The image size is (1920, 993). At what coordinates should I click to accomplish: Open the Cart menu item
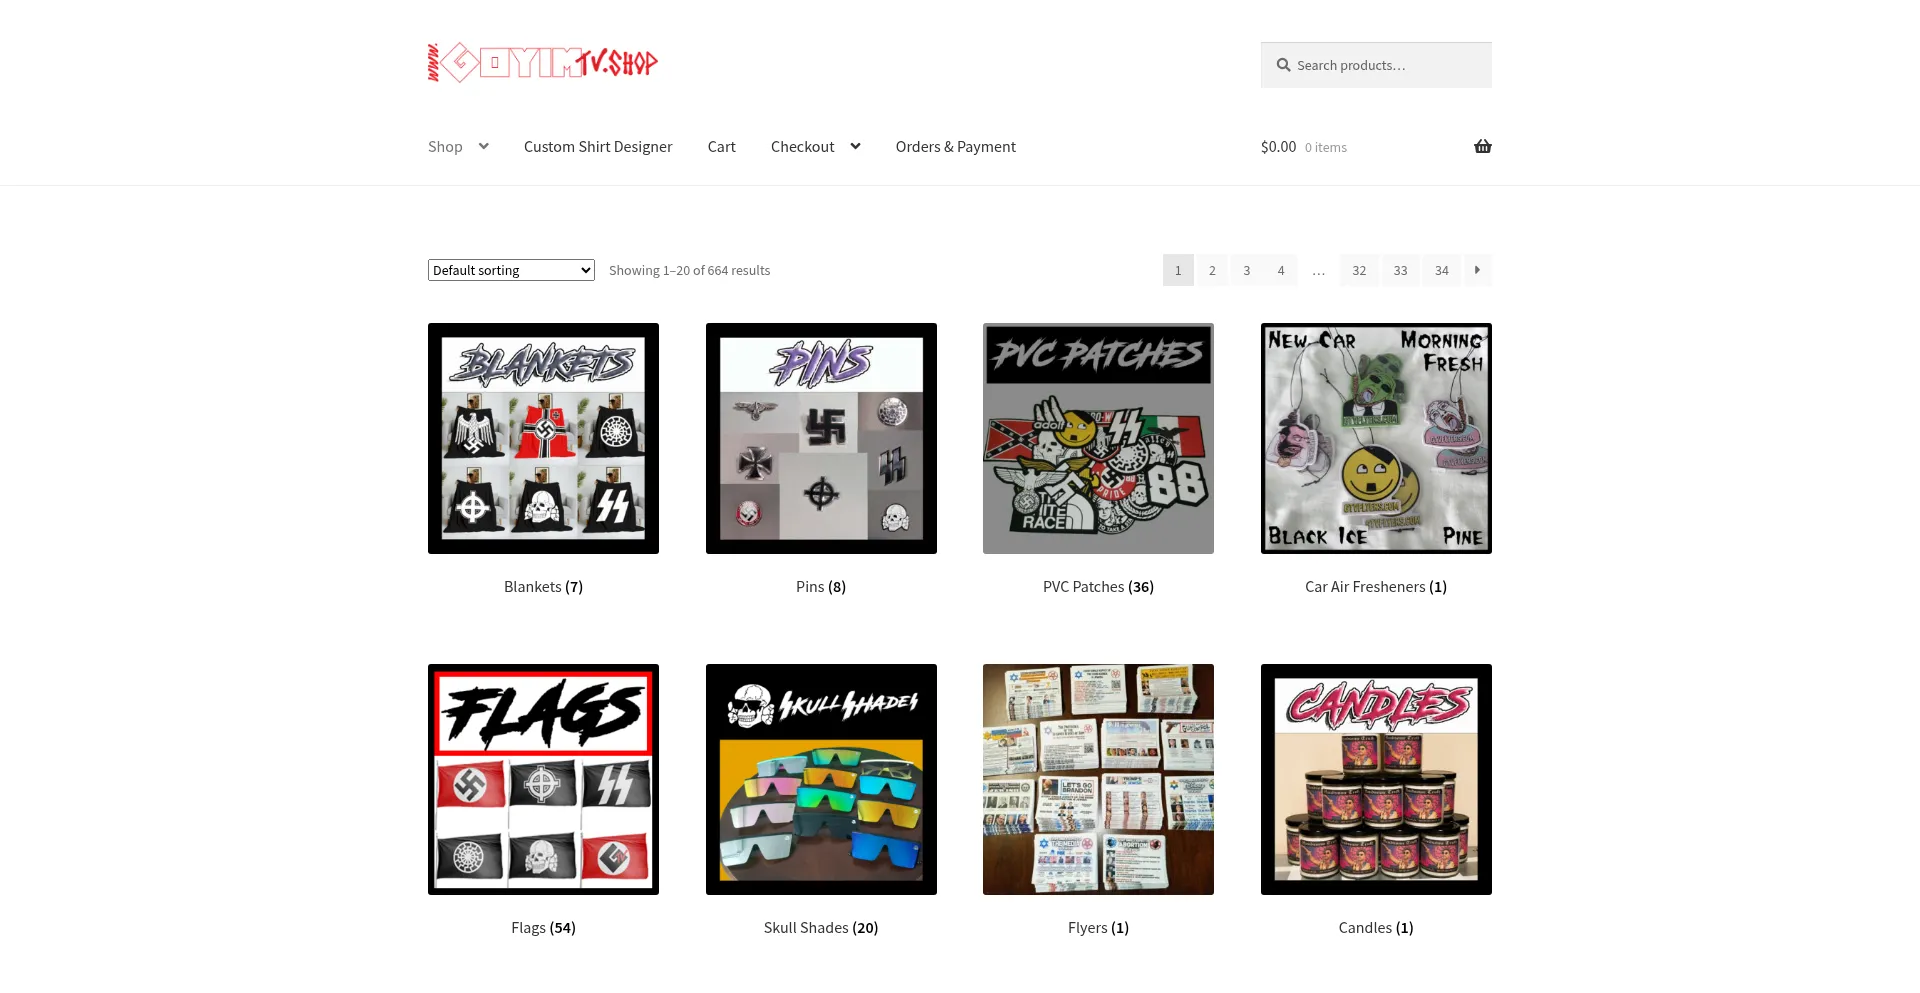(722, 147)
